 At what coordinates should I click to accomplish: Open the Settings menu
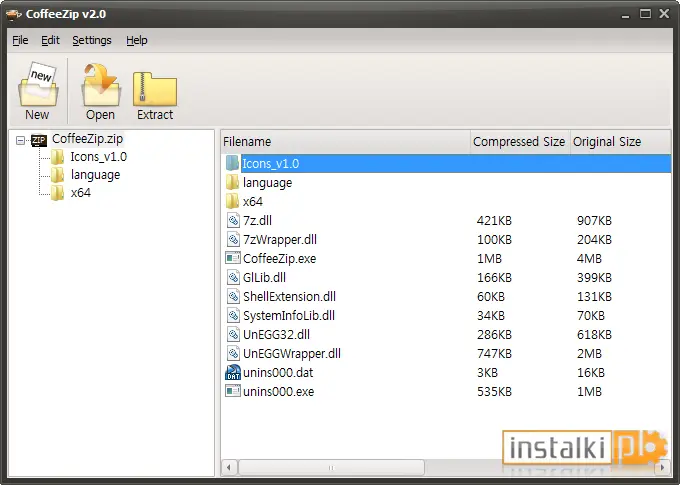(92, 40)
